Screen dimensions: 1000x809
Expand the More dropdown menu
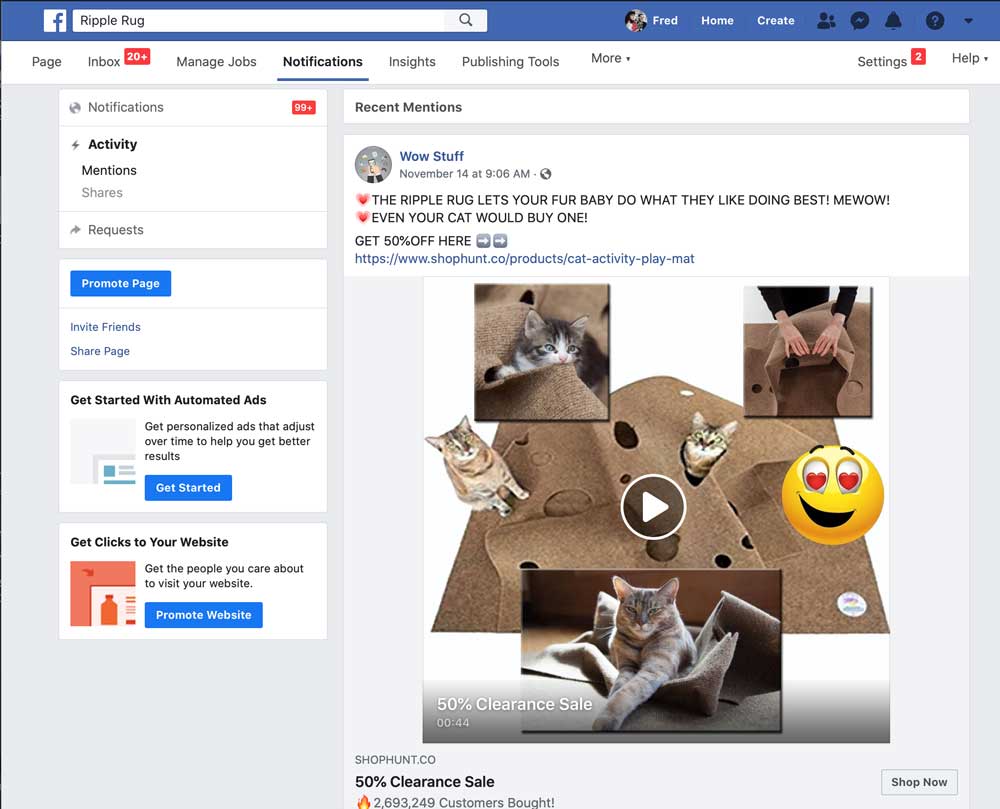pos(610,58)
